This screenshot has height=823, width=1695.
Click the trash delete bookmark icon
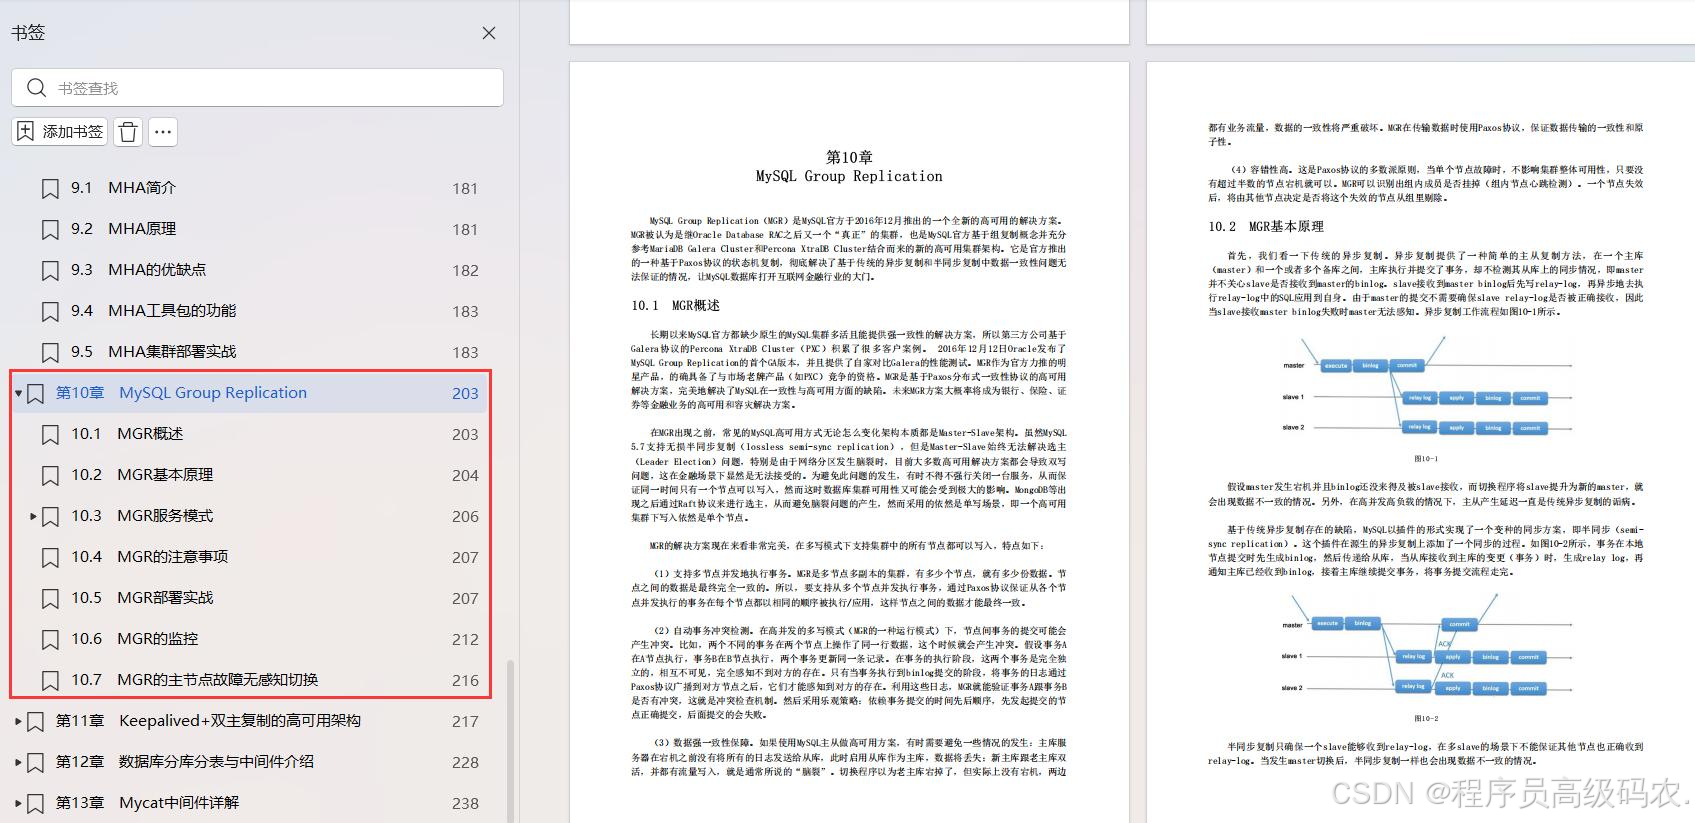pos(128,132)
